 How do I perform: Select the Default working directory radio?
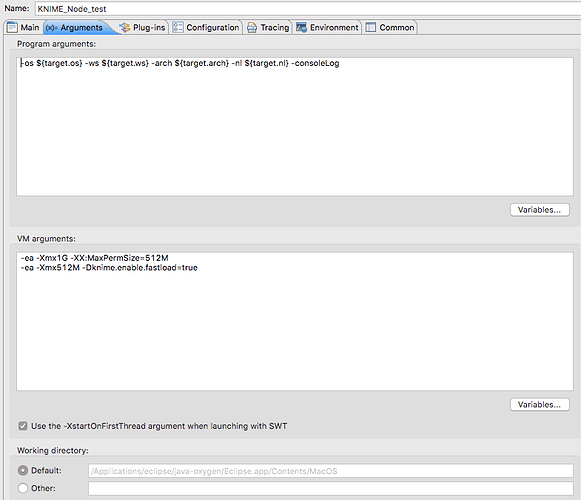23,470
